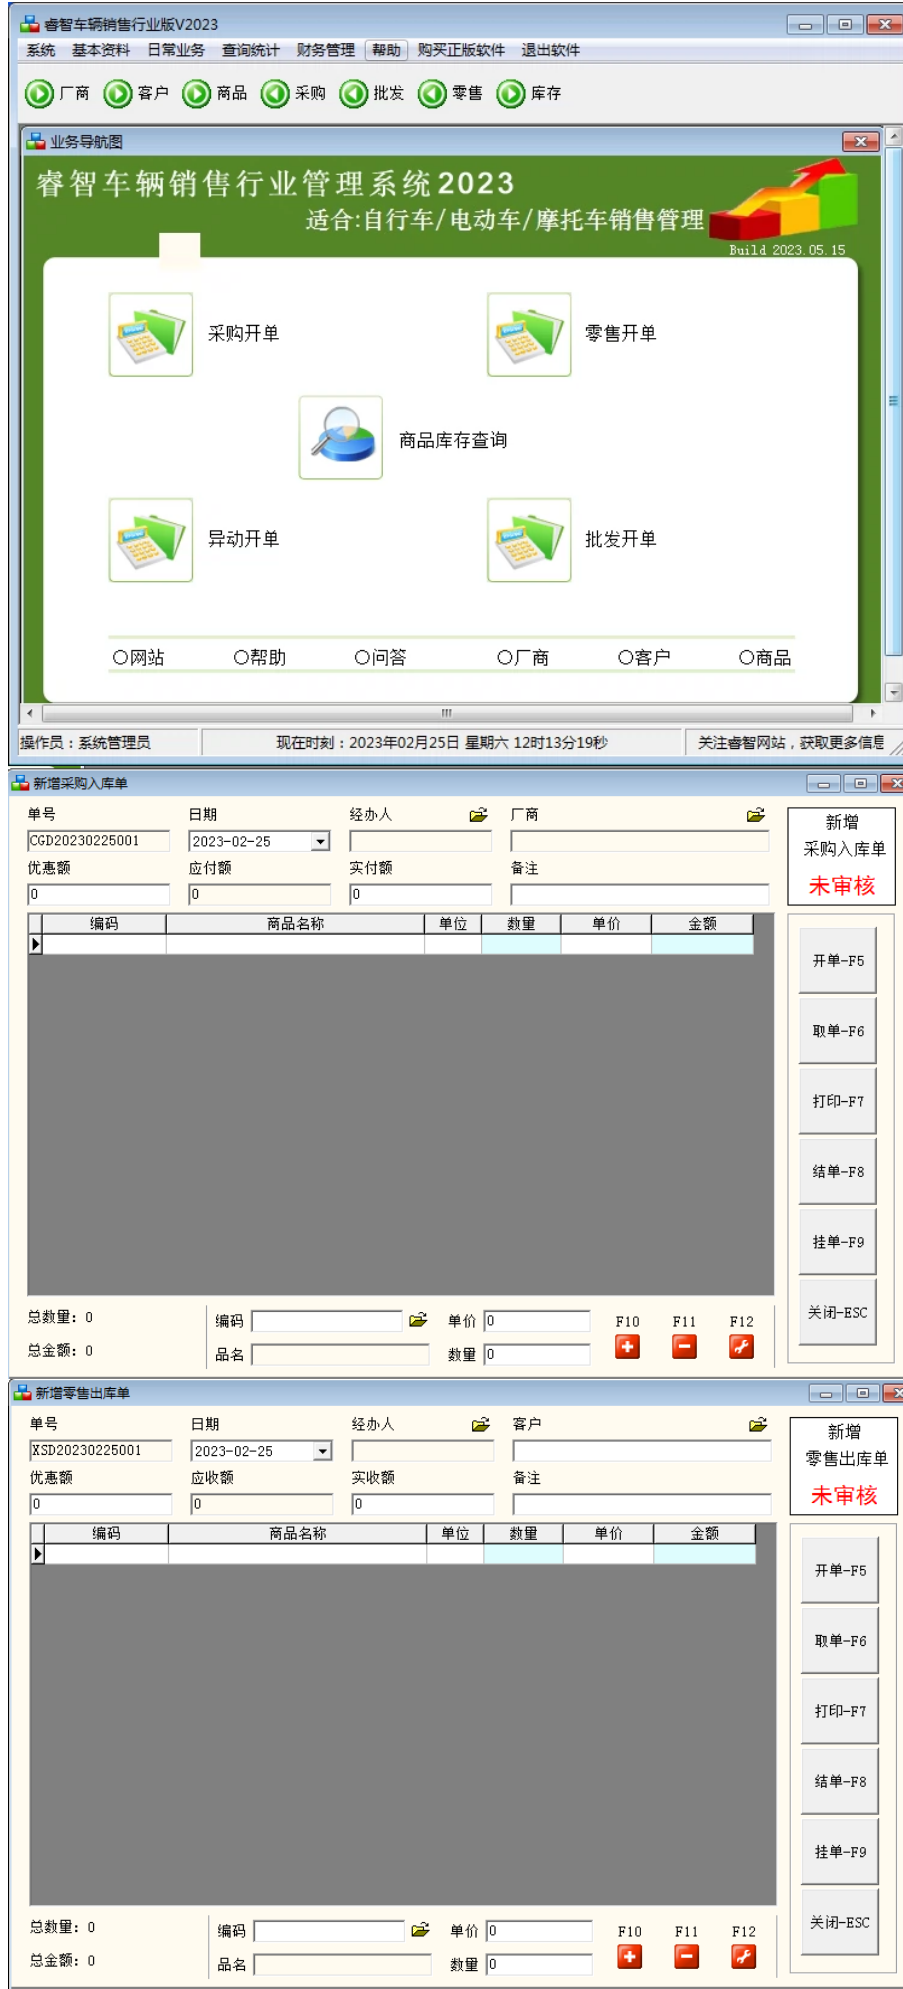Screen dimensions: 903x1989
Task: Click 取单-F6 in purchase form
Action: [x=838, y=1031]
